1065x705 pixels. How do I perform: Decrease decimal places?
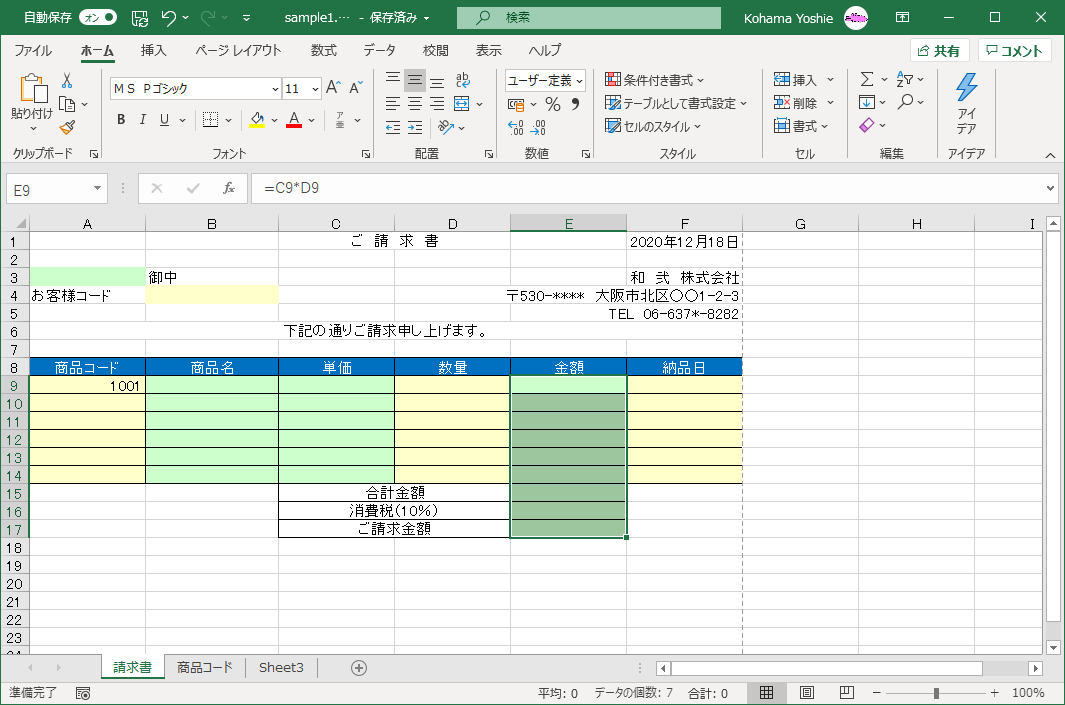tap(537, 127)
